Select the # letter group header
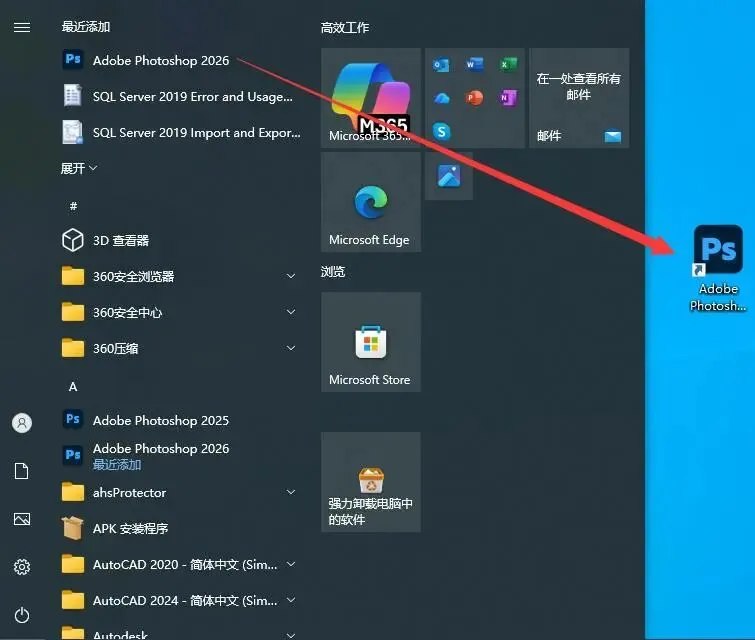 (73, 206)
